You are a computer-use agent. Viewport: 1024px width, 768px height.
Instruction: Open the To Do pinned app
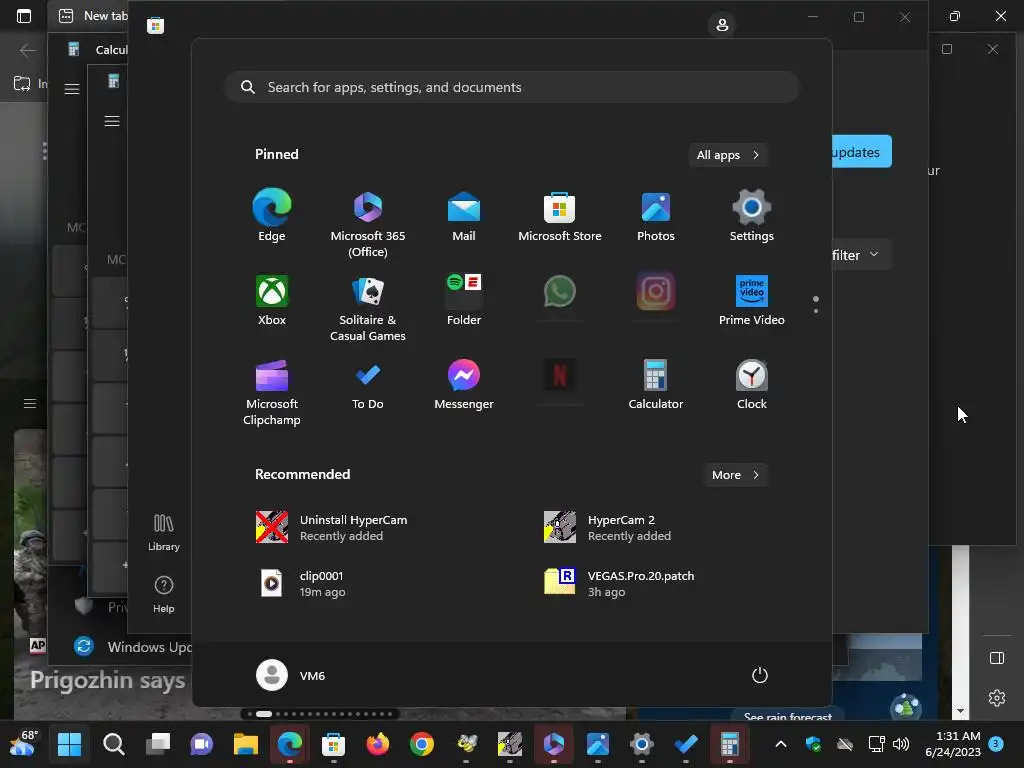(368, 384)
